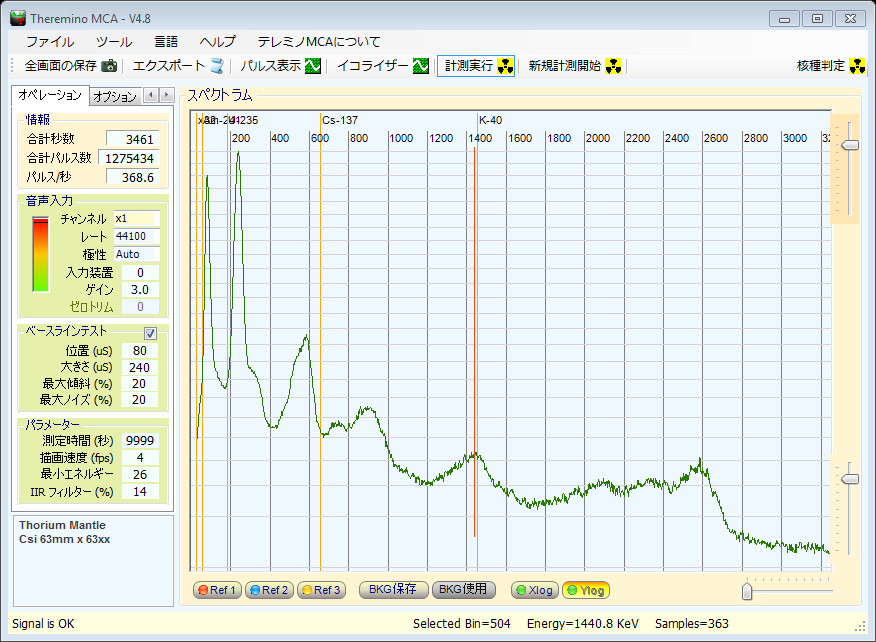Click the equalizer icon beside イコライザー

[421, 66]
